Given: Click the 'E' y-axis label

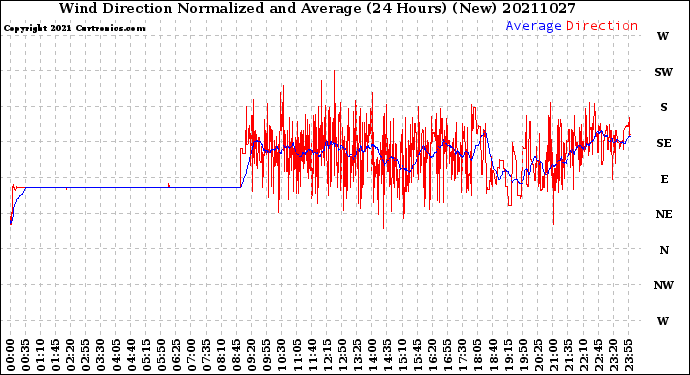Looking at the screenshot, I should point(664,179).
